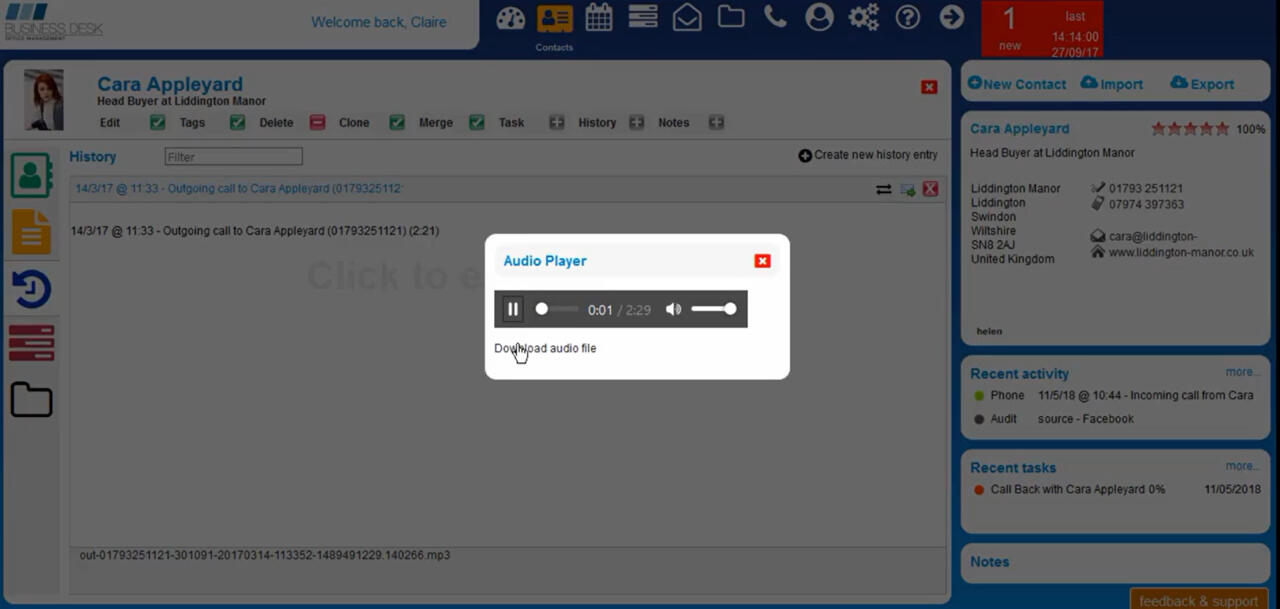Open the mail envelope icon

click(x=687, y=16)
